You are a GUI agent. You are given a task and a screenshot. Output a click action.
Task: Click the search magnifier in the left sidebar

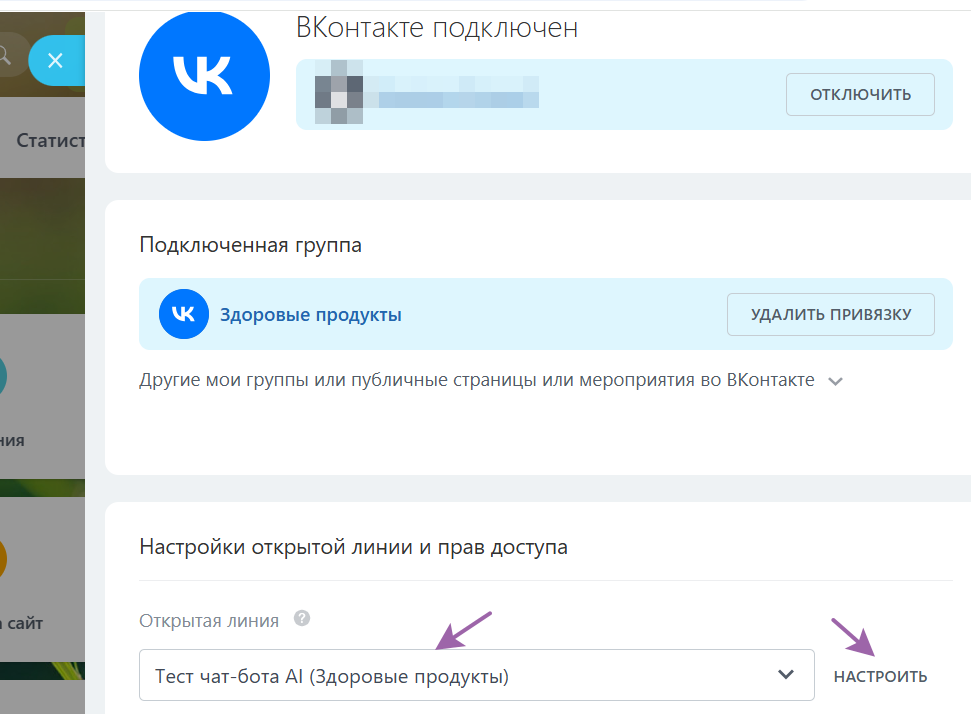point(6,60)
